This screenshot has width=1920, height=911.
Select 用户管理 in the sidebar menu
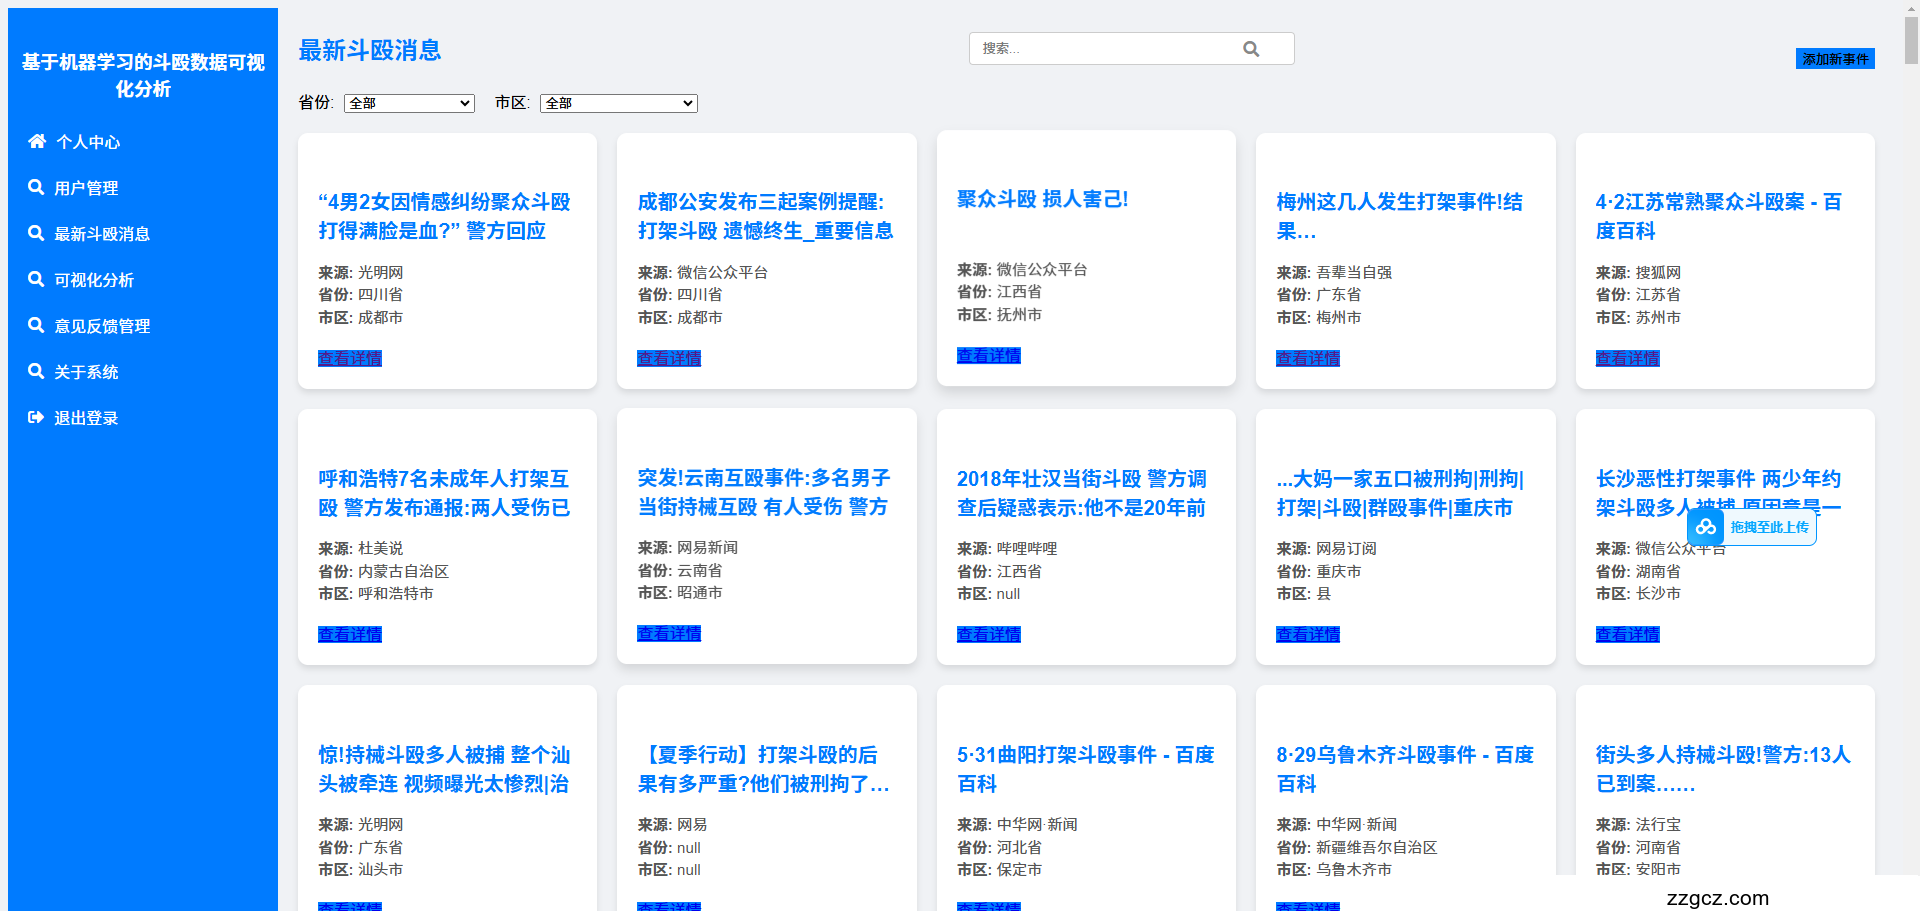pyautogui.click(x=86, y=188)
